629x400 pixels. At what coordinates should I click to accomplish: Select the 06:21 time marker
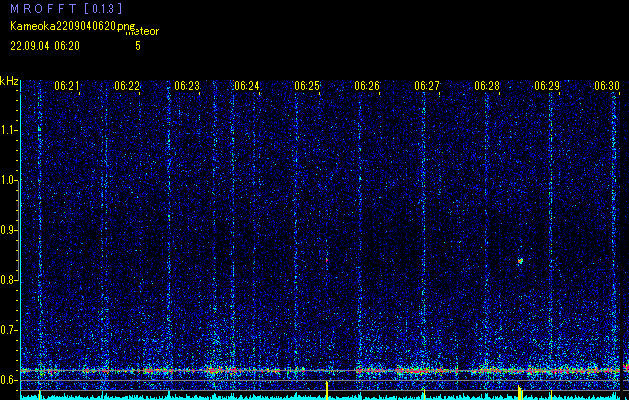(x=67, y=85)
